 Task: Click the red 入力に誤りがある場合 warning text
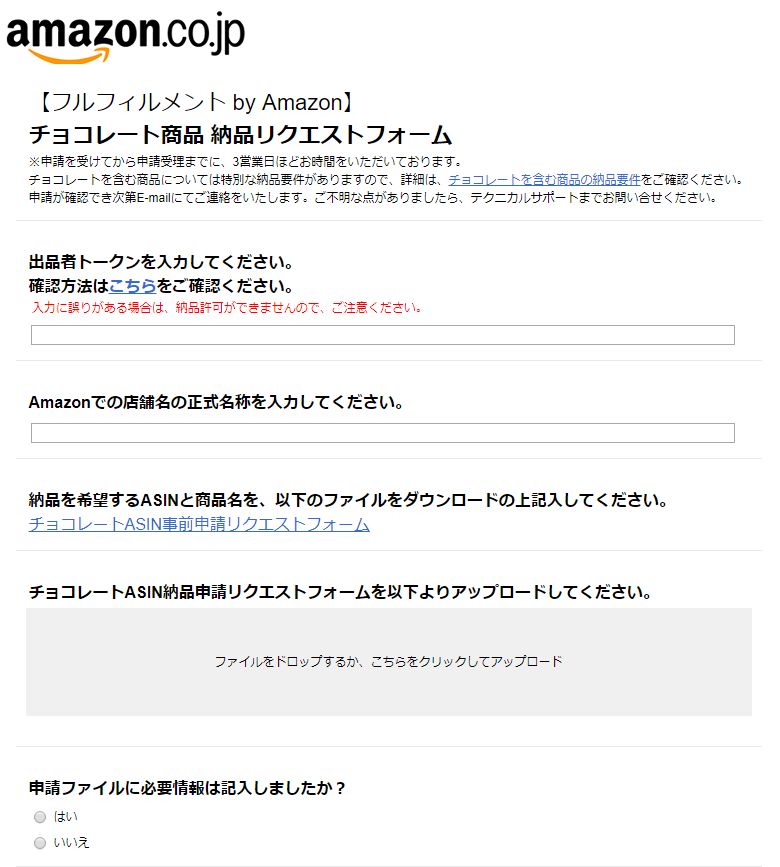click(227, 307)
